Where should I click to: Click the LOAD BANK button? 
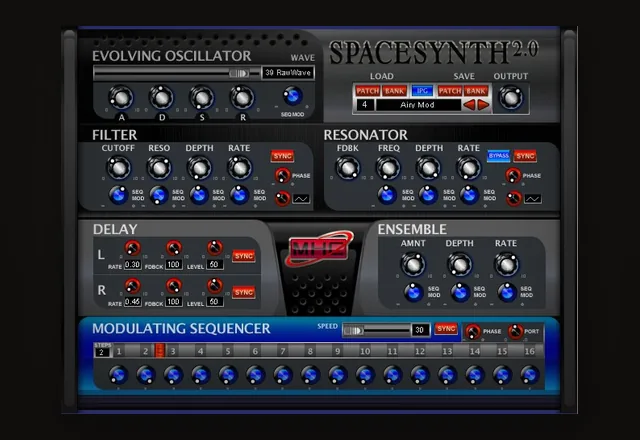point(394,91)
